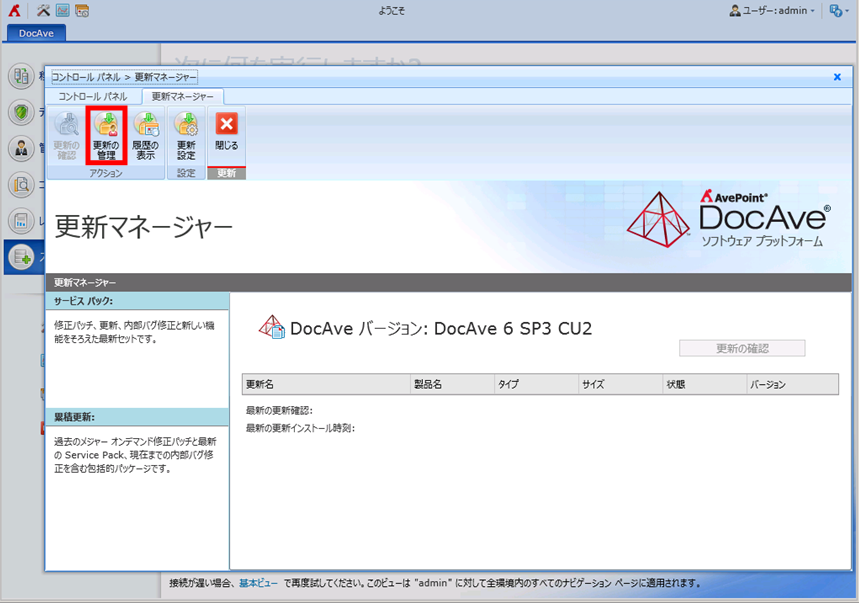Switch to the 更新マネージャー ribbon tab
Viewport: 859px width, 603px height.
(x=182, y=96)
